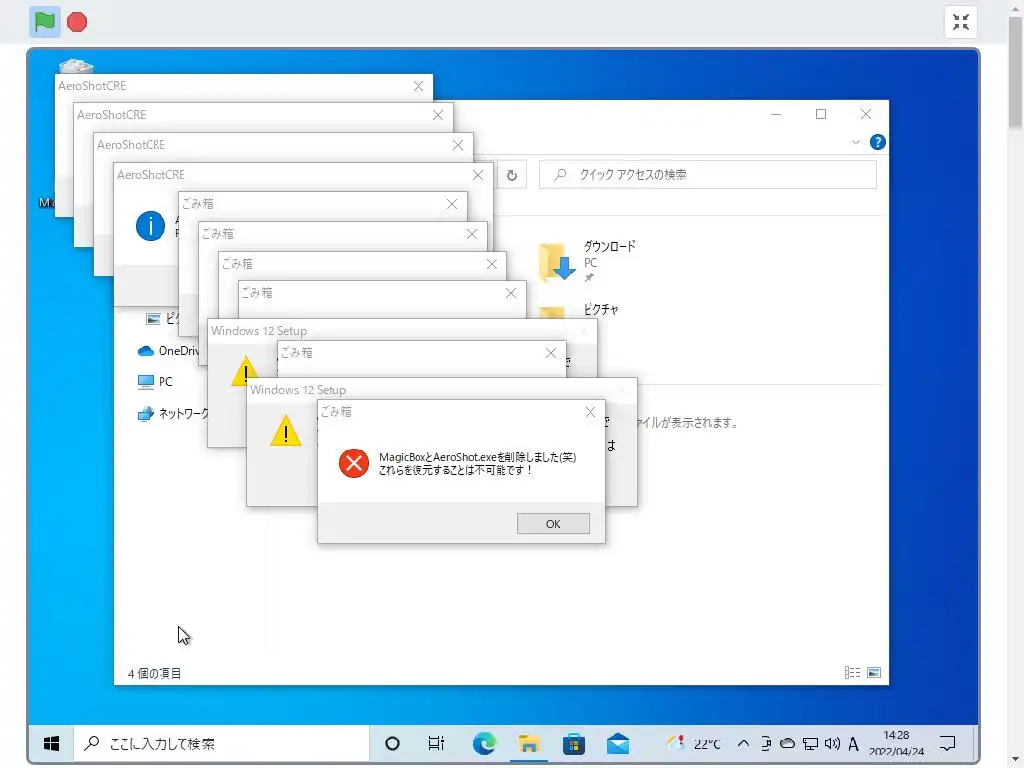Select PC in the navigation pane
The height and width of the screenshot is (768, 1024).
155,381
